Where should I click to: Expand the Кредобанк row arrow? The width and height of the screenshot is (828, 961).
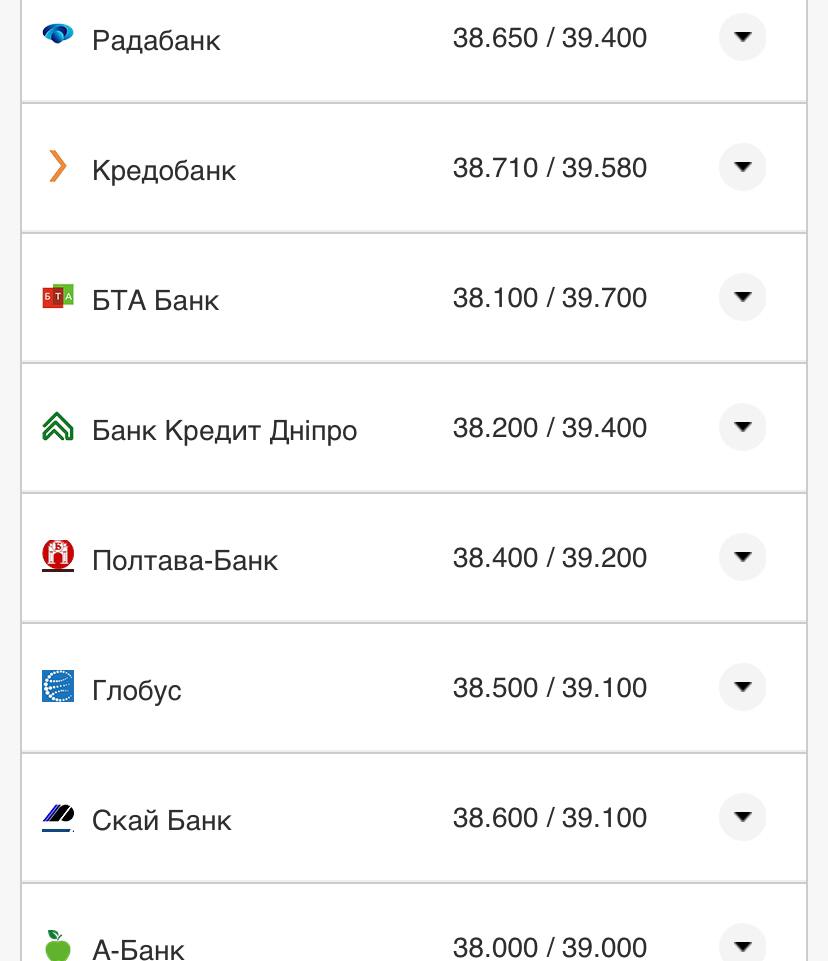click(742, 167)
